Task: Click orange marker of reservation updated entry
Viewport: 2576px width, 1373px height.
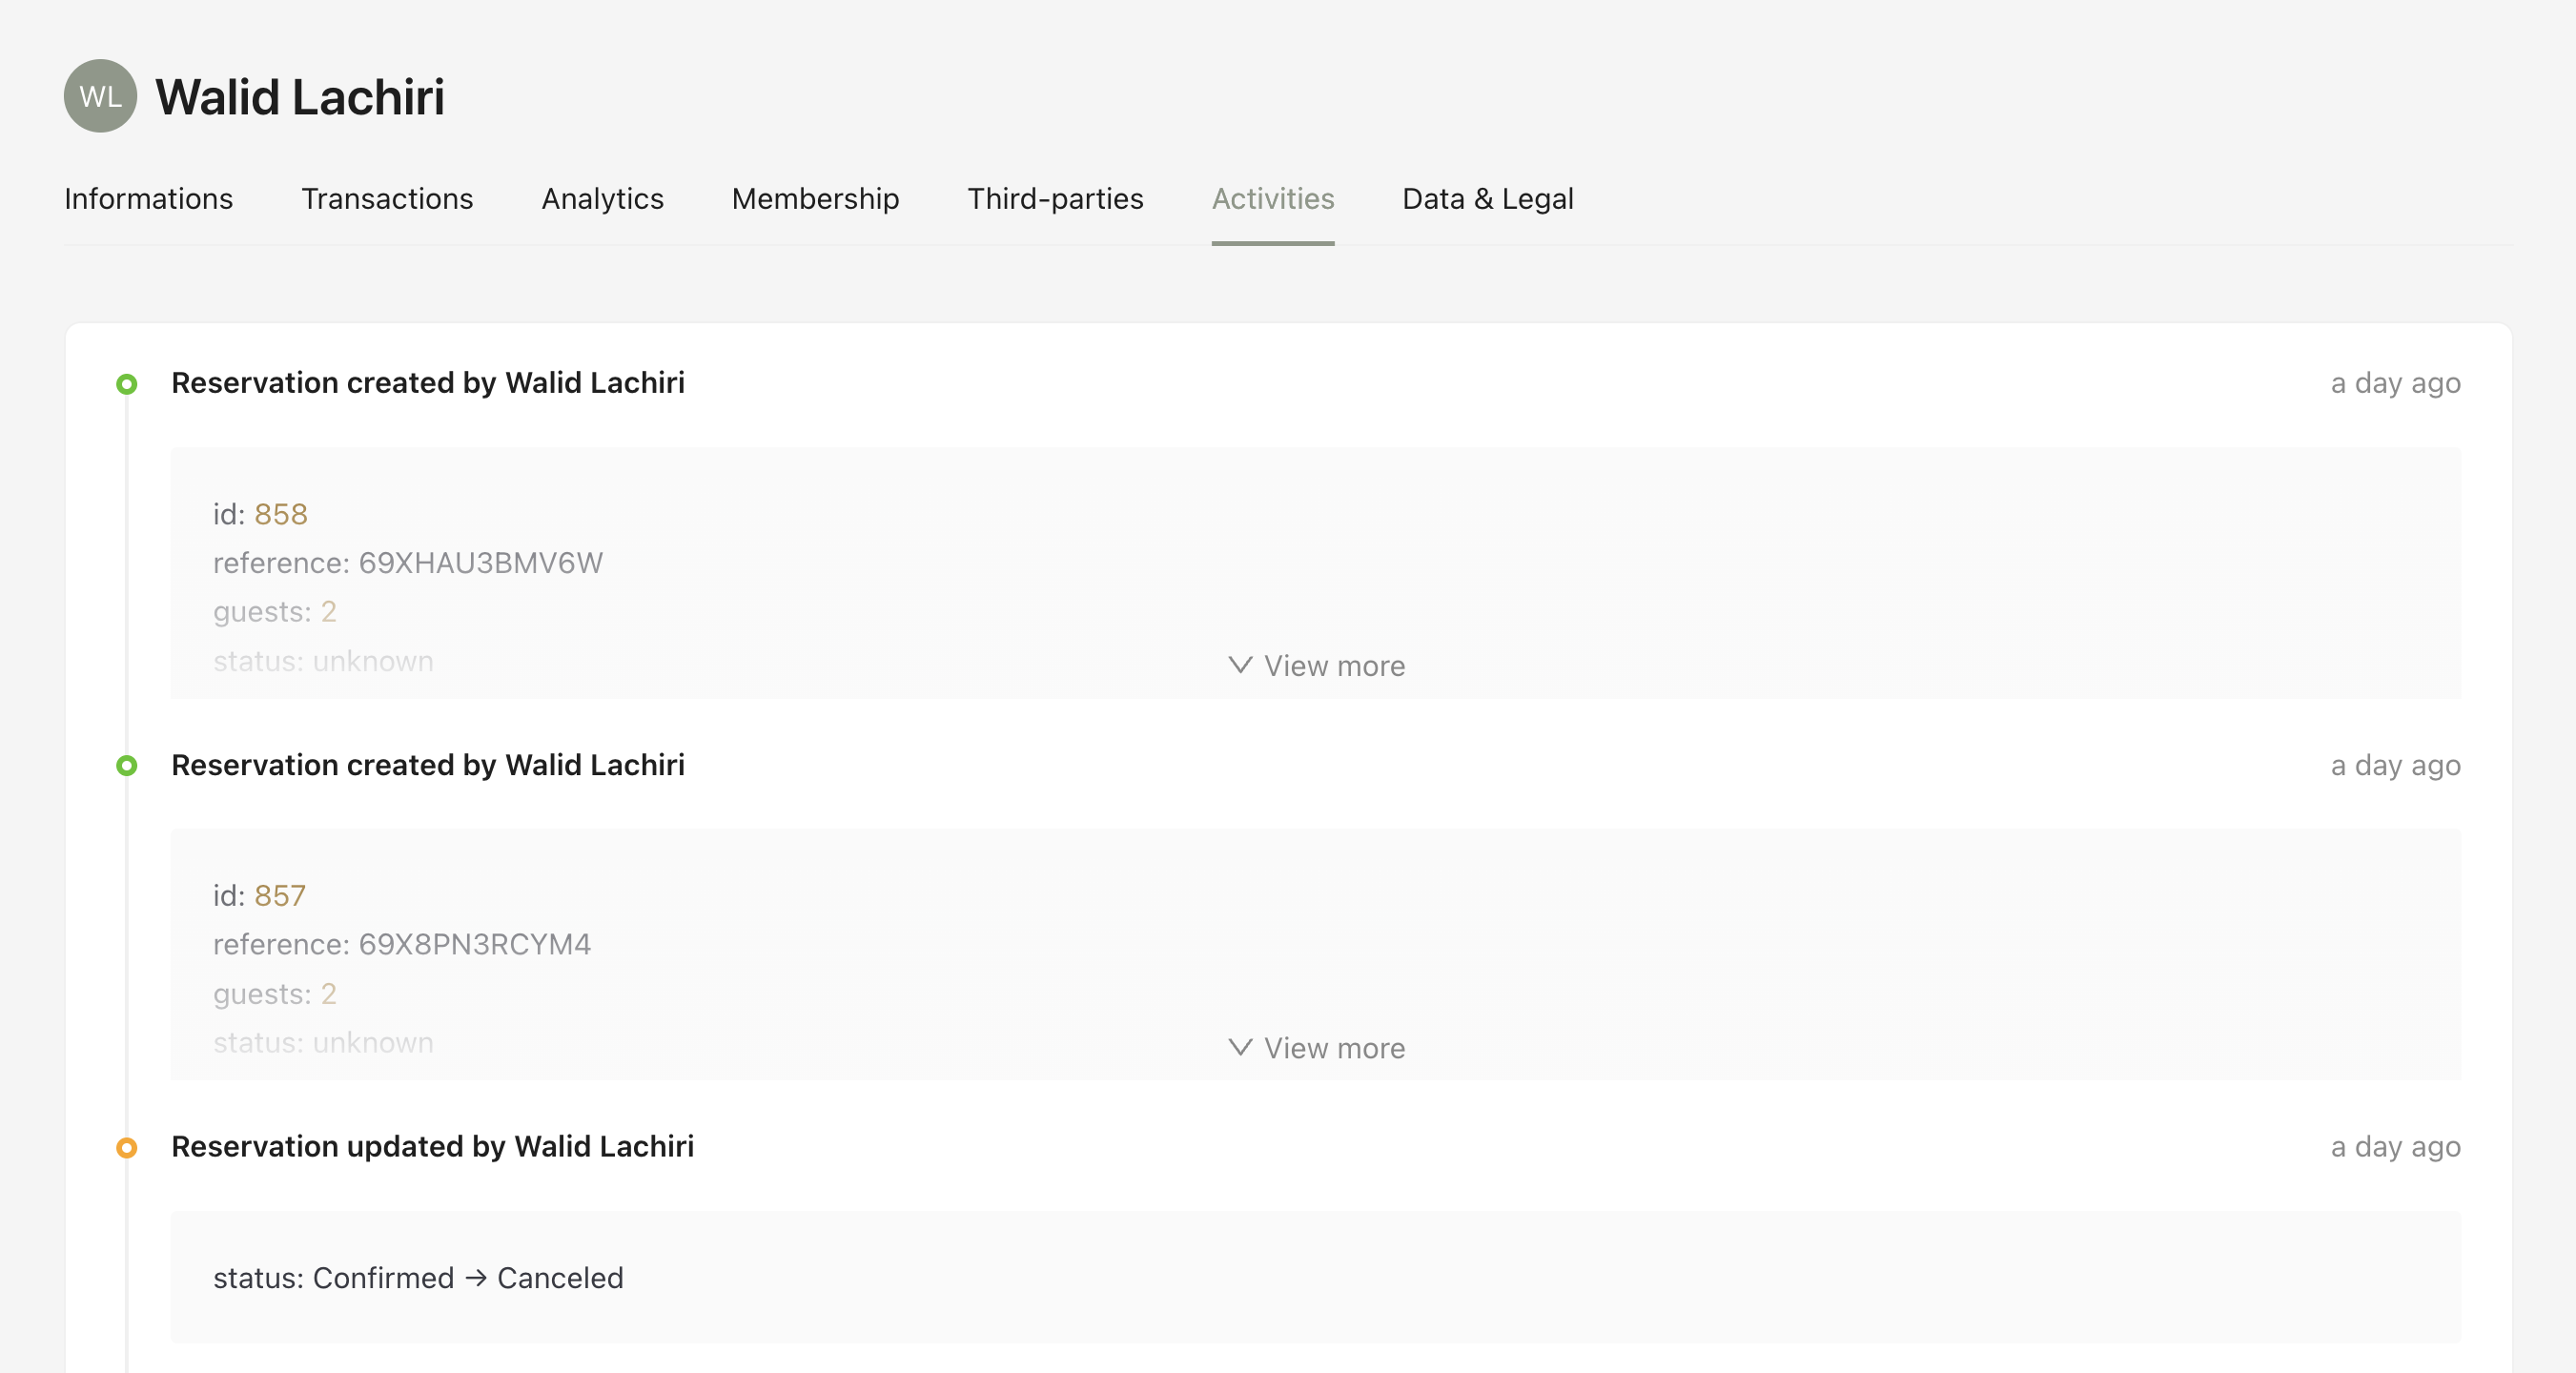Action: pos(126,1148)
